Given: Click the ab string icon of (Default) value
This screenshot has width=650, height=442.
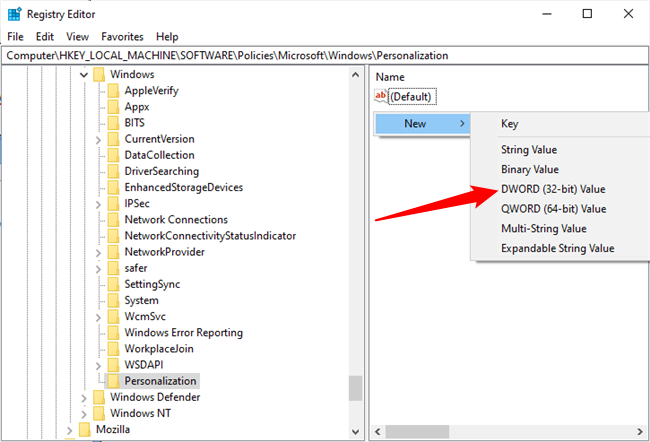Looking at the screenshot, I should (381, 96).
